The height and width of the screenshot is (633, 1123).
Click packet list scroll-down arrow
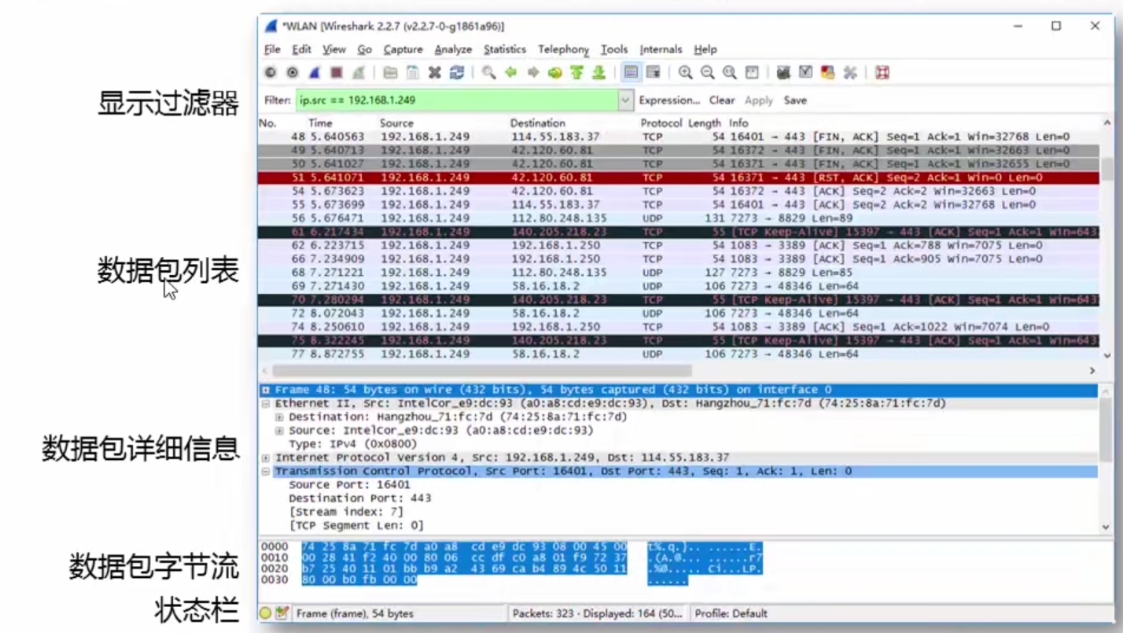[x=1107, y=356]
